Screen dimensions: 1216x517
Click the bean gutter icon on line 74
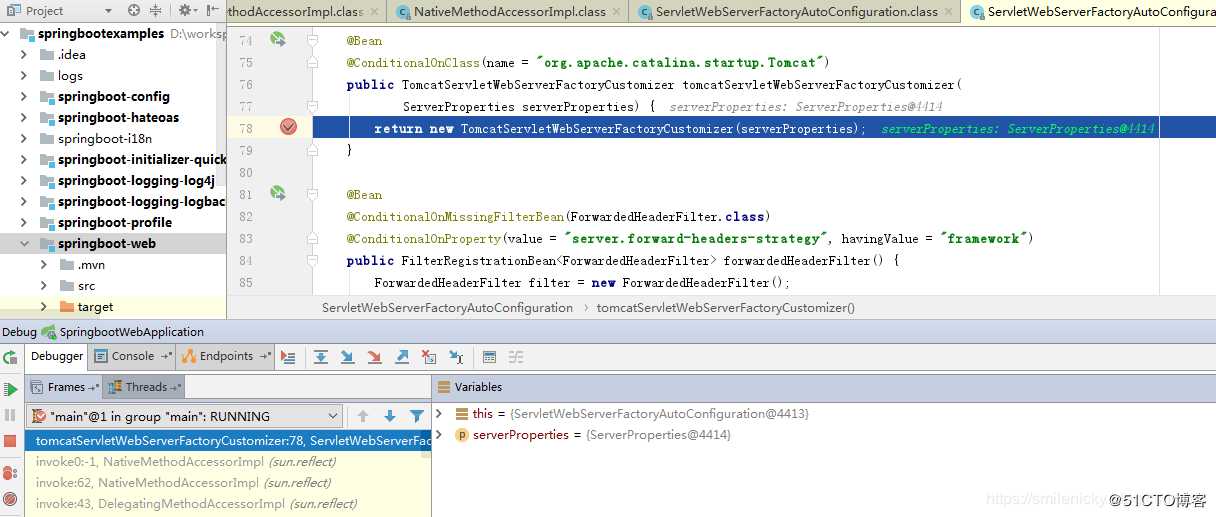[x=277, y=40]
